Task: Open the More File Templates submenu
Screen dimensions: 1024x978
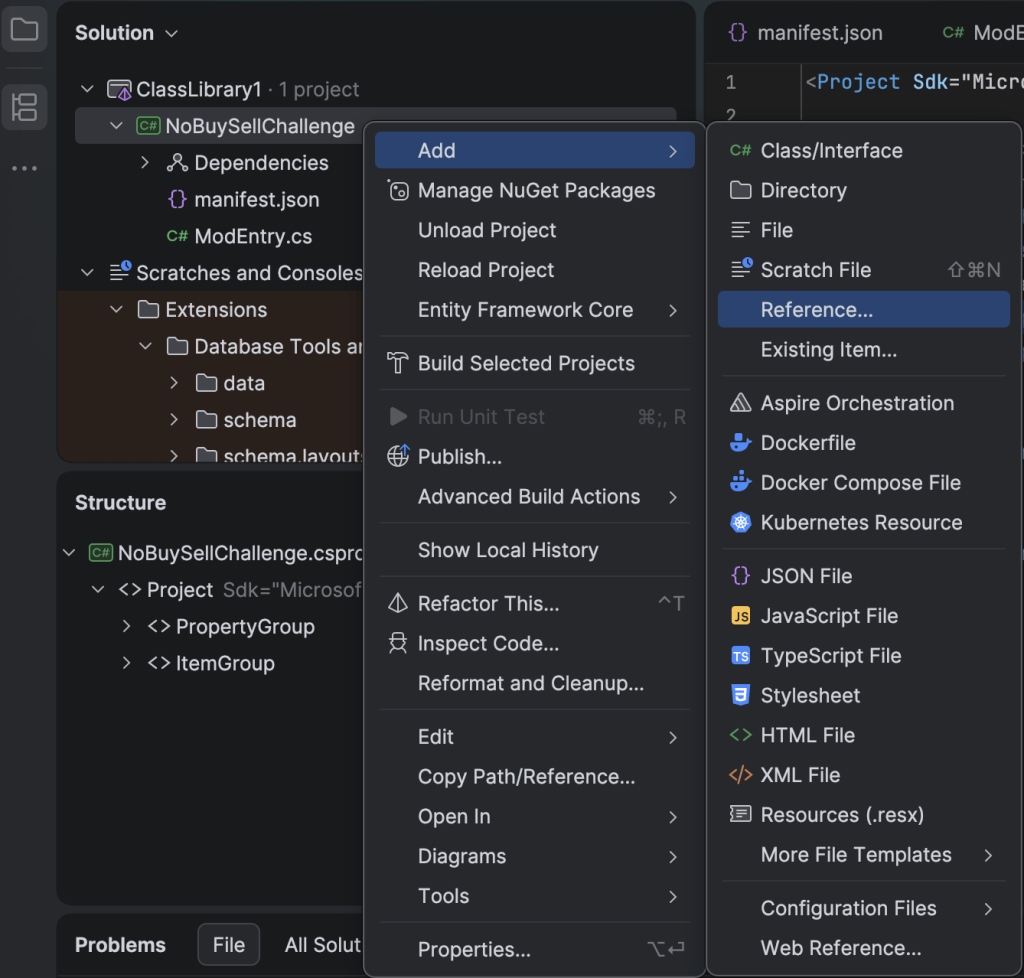Action: coord(856,855)
